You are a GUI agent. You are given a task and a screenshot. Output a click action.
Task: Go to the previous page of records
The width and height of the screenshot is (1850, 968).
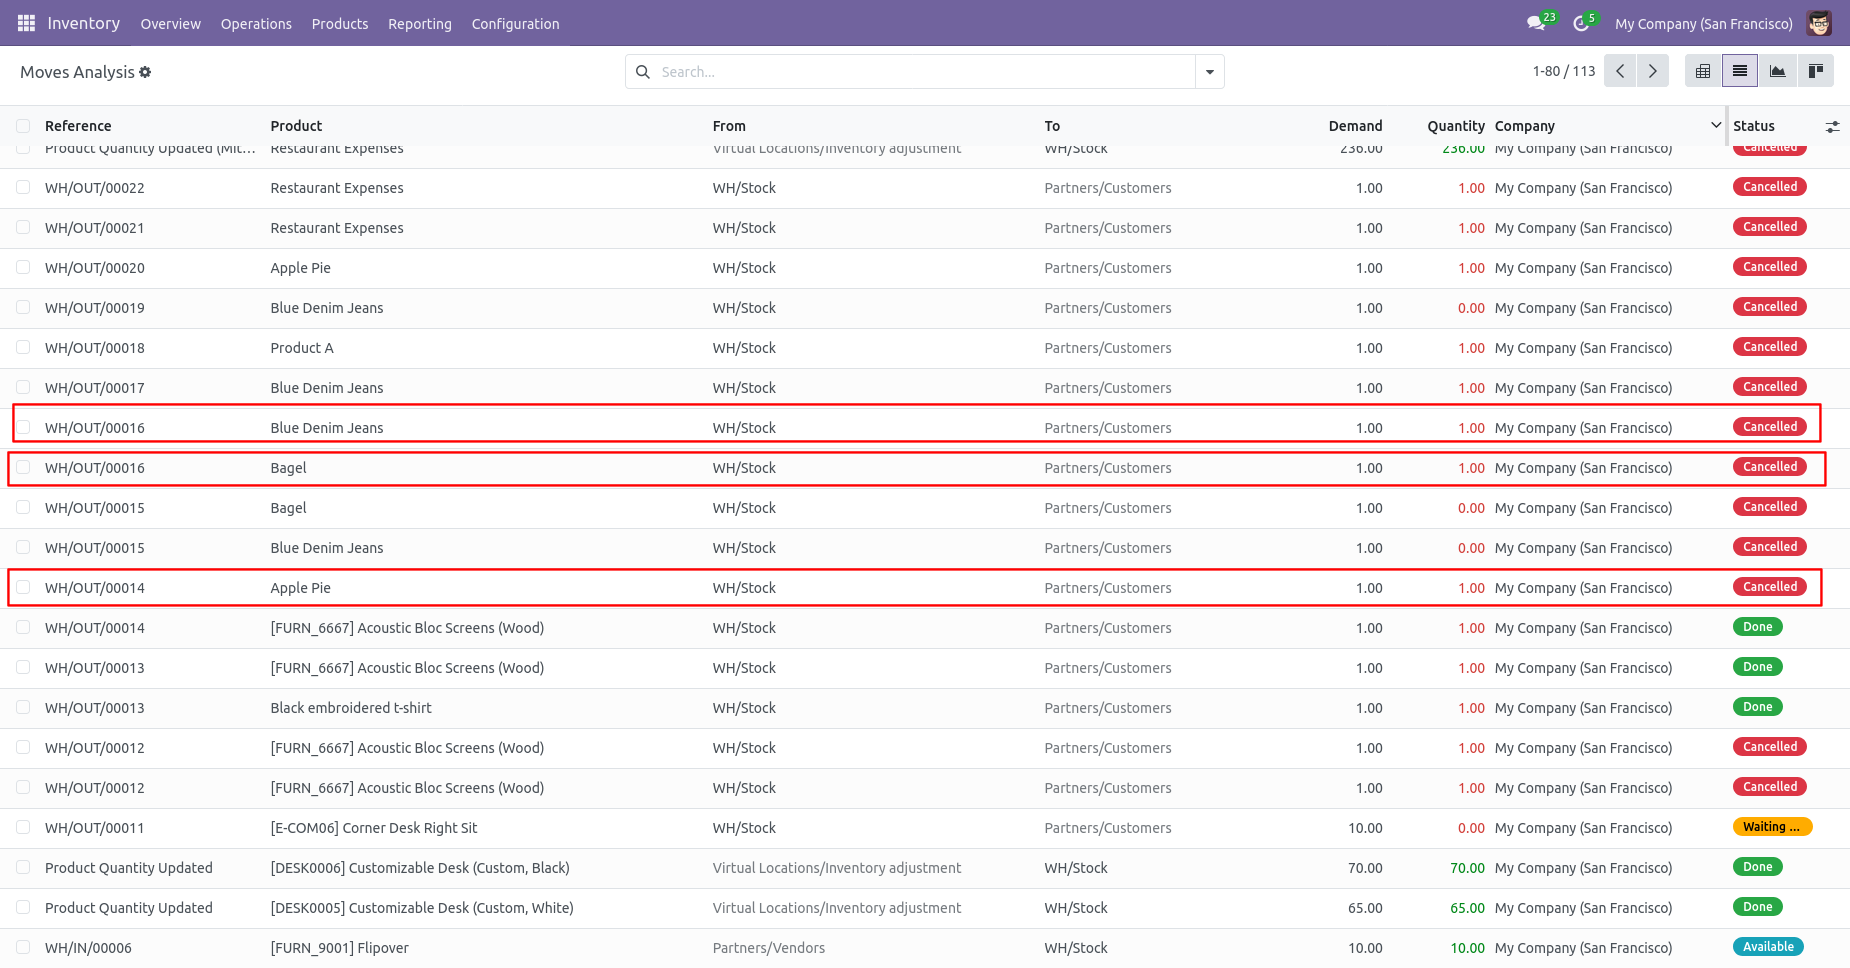click(x=1620, y=71)
